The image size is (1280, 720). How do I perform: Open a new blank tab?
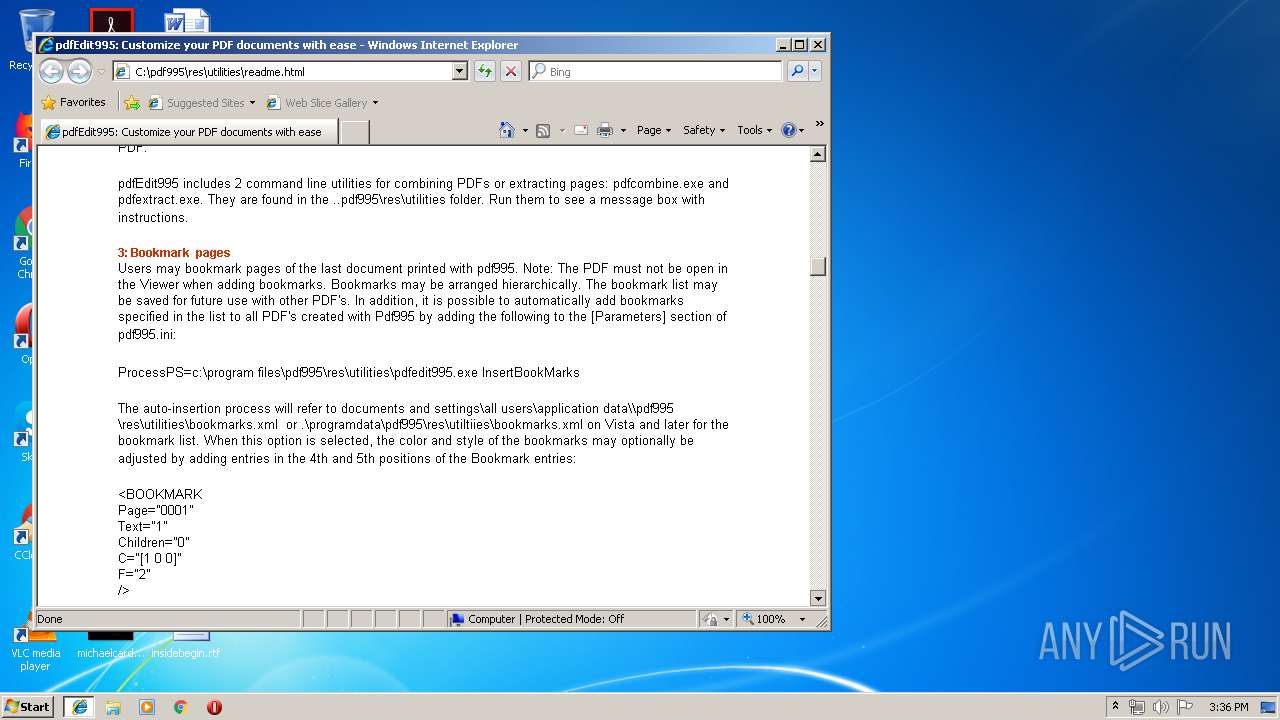(x=355, y=131)
